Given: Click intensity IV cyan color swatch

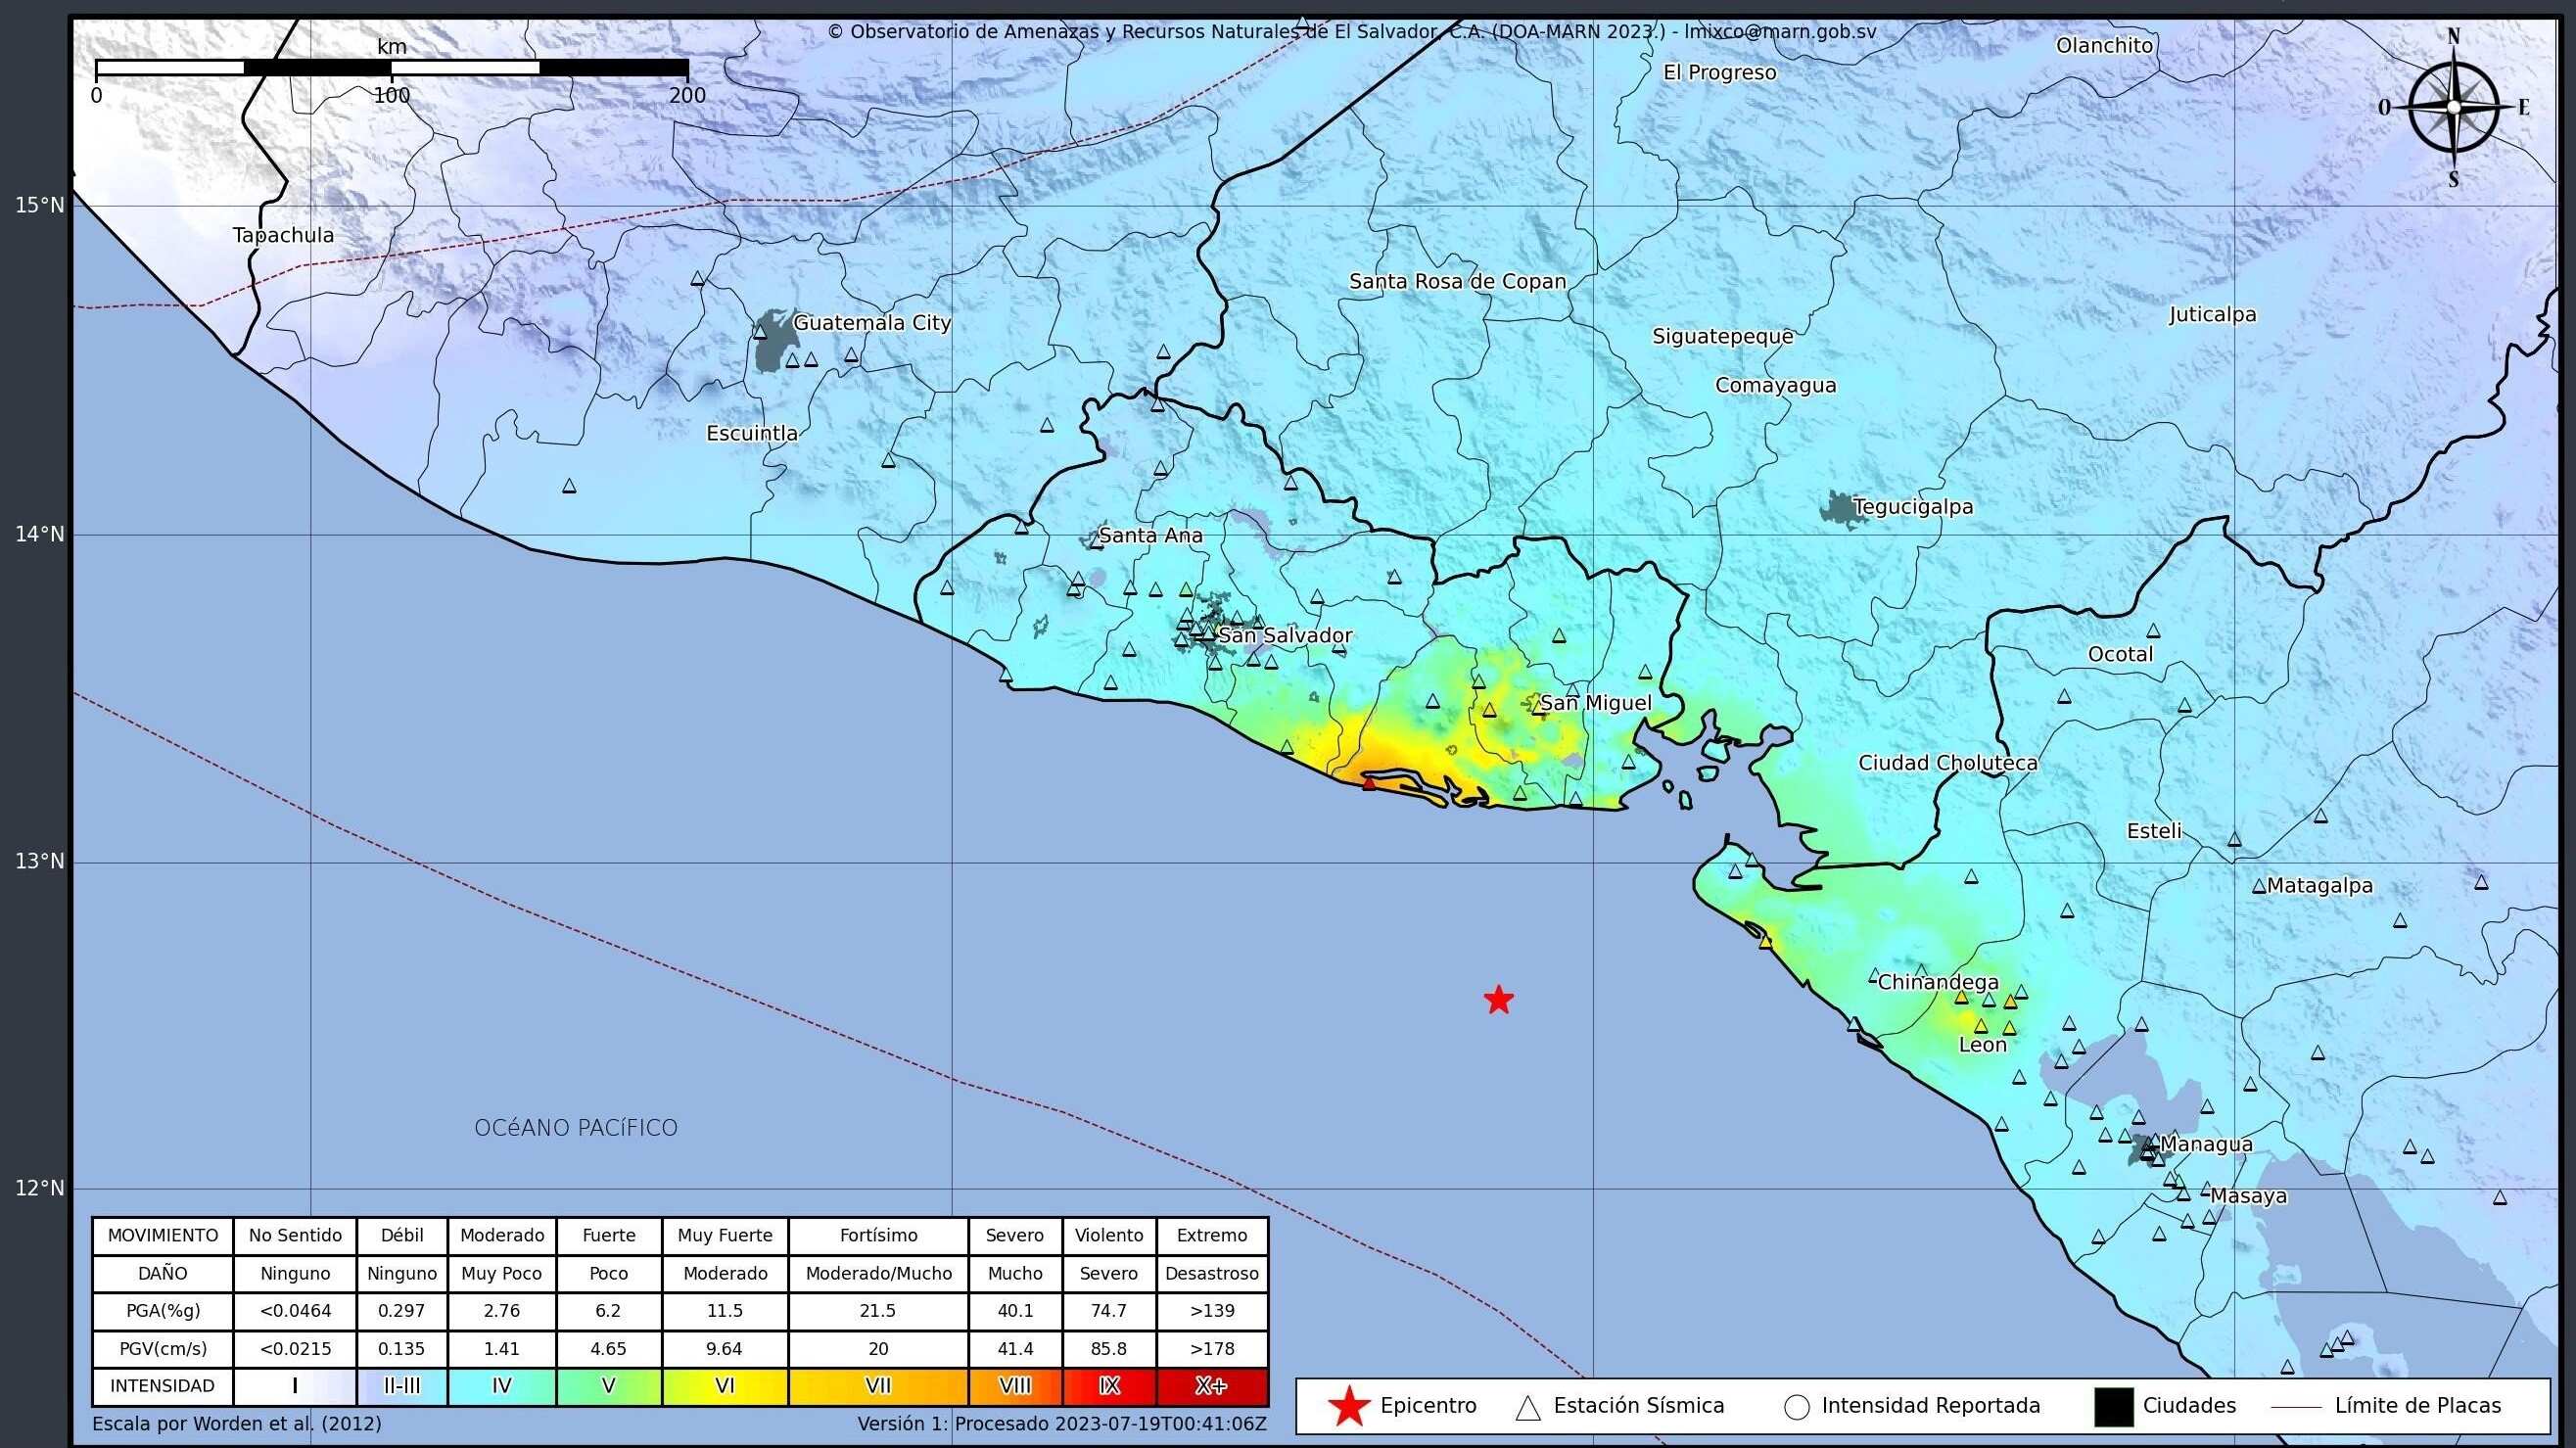Looking at the screenshot, I should tap(502, 1387).
